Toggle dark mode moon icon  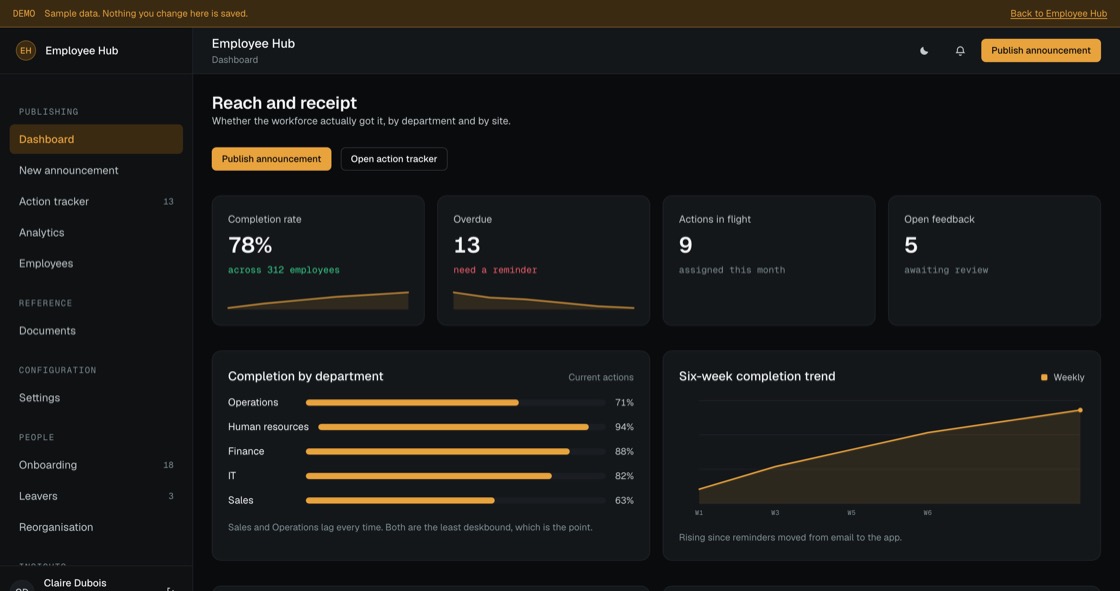924,51
